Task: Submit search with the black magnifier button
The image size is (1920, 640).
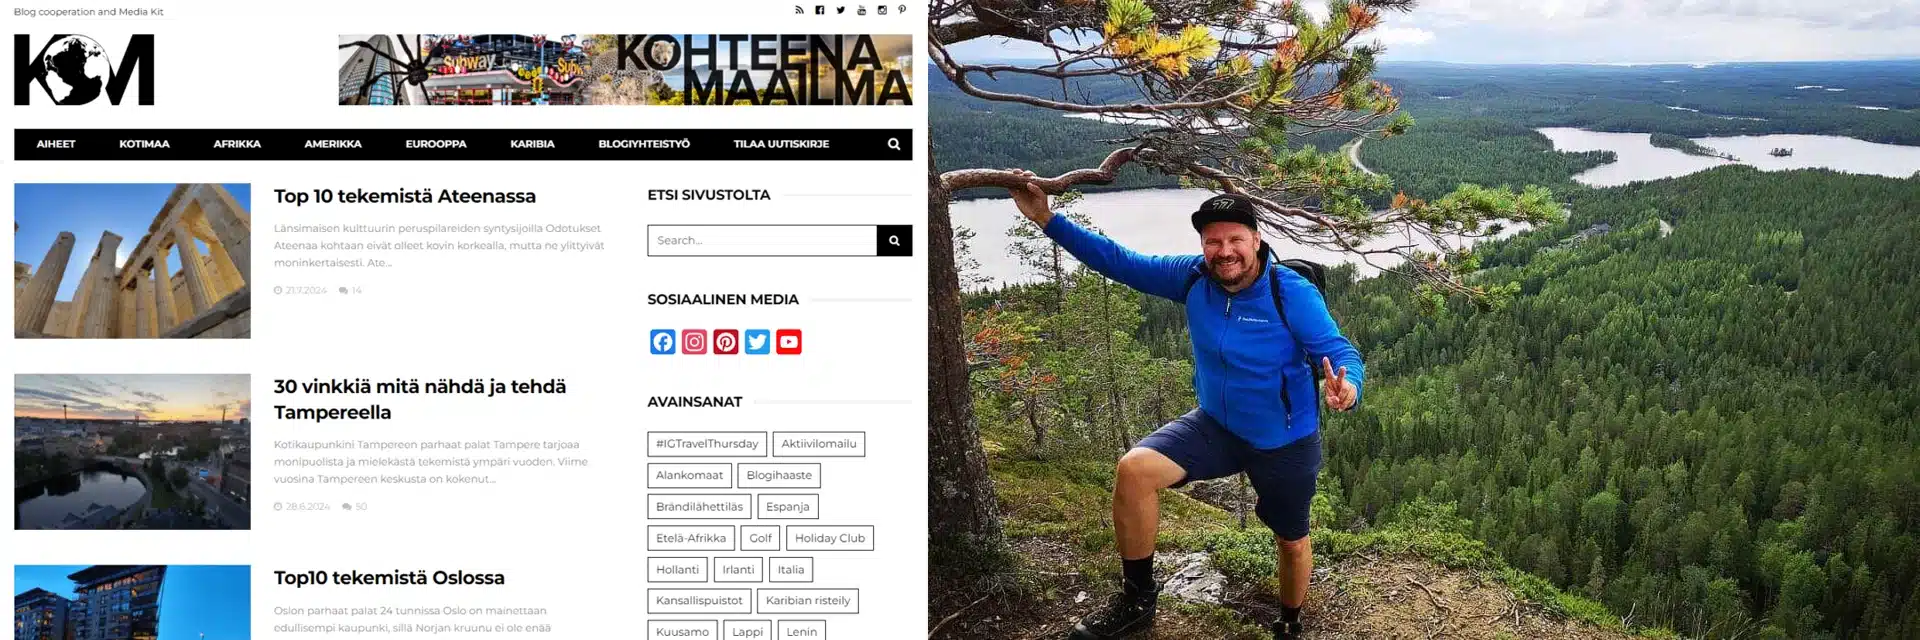Action: 894,241
